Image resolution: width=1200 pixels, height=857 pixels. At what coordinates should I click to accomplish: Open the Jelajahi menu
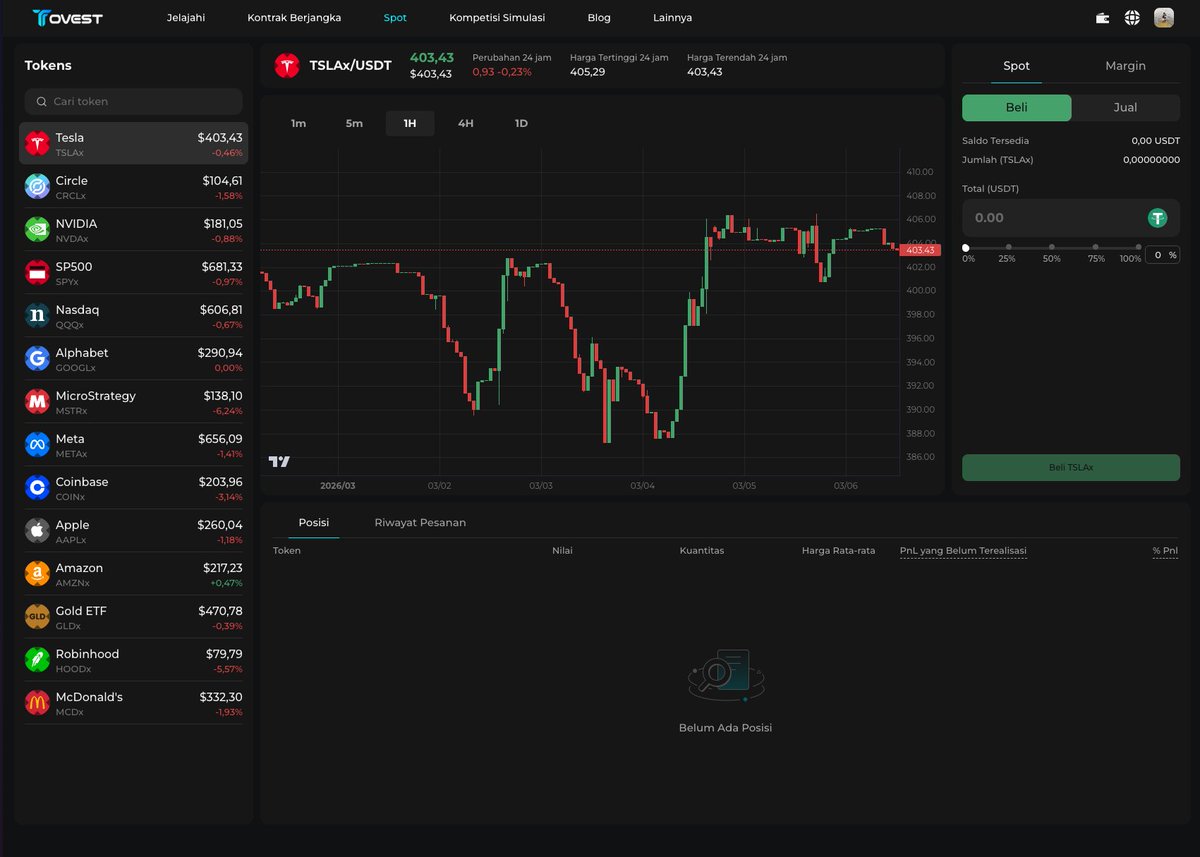coord(186,18)
